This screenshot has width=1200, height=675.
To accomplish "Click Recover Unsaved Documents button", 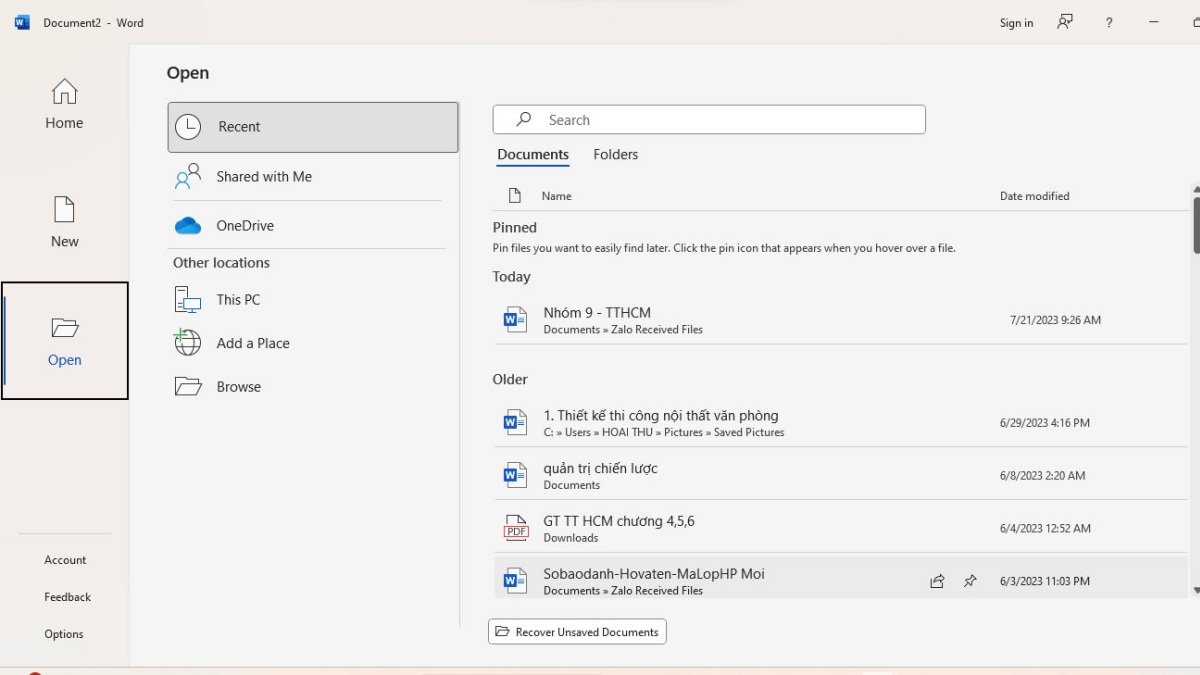I will pos(577,632).
